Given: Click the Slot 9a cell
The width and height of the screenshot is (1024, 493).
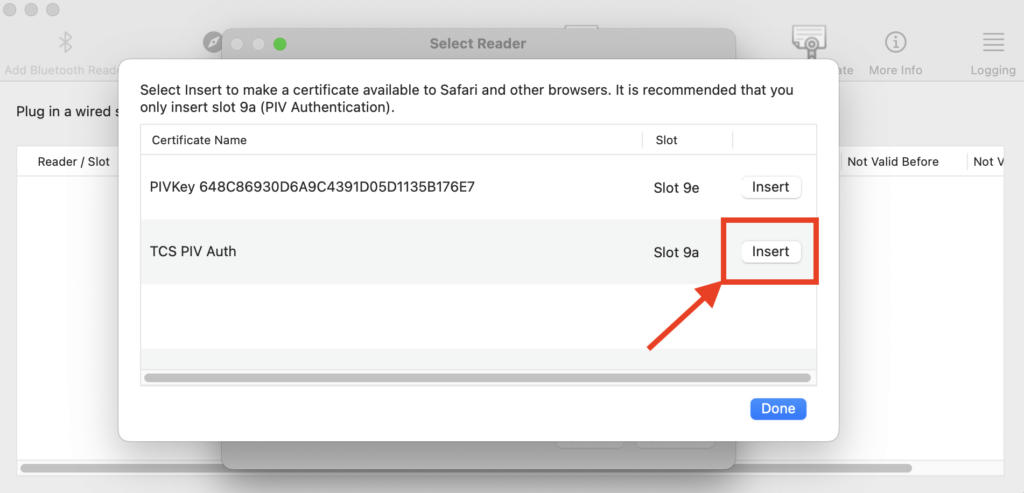Looking at the screenshot, I should 676,252.
